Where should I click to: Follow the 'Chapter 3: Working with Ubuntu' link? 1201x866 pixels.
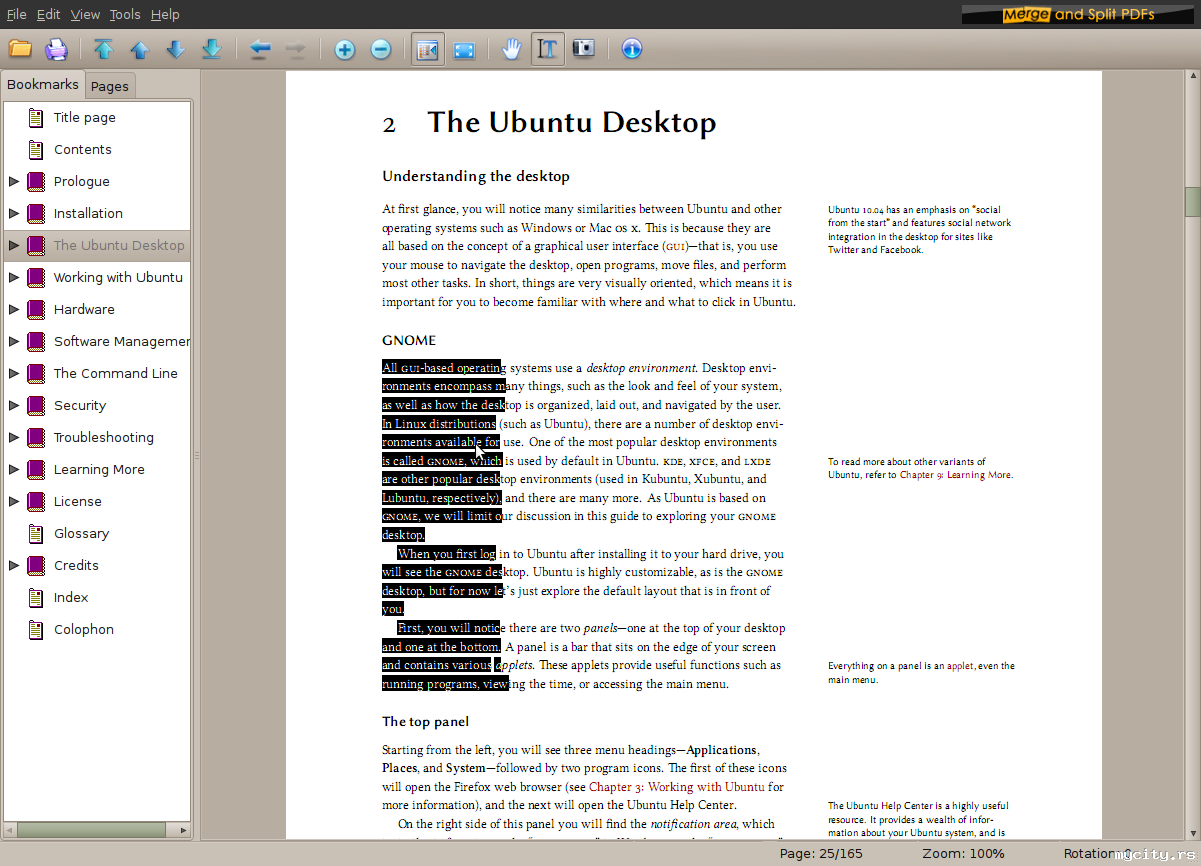(676, 787)
